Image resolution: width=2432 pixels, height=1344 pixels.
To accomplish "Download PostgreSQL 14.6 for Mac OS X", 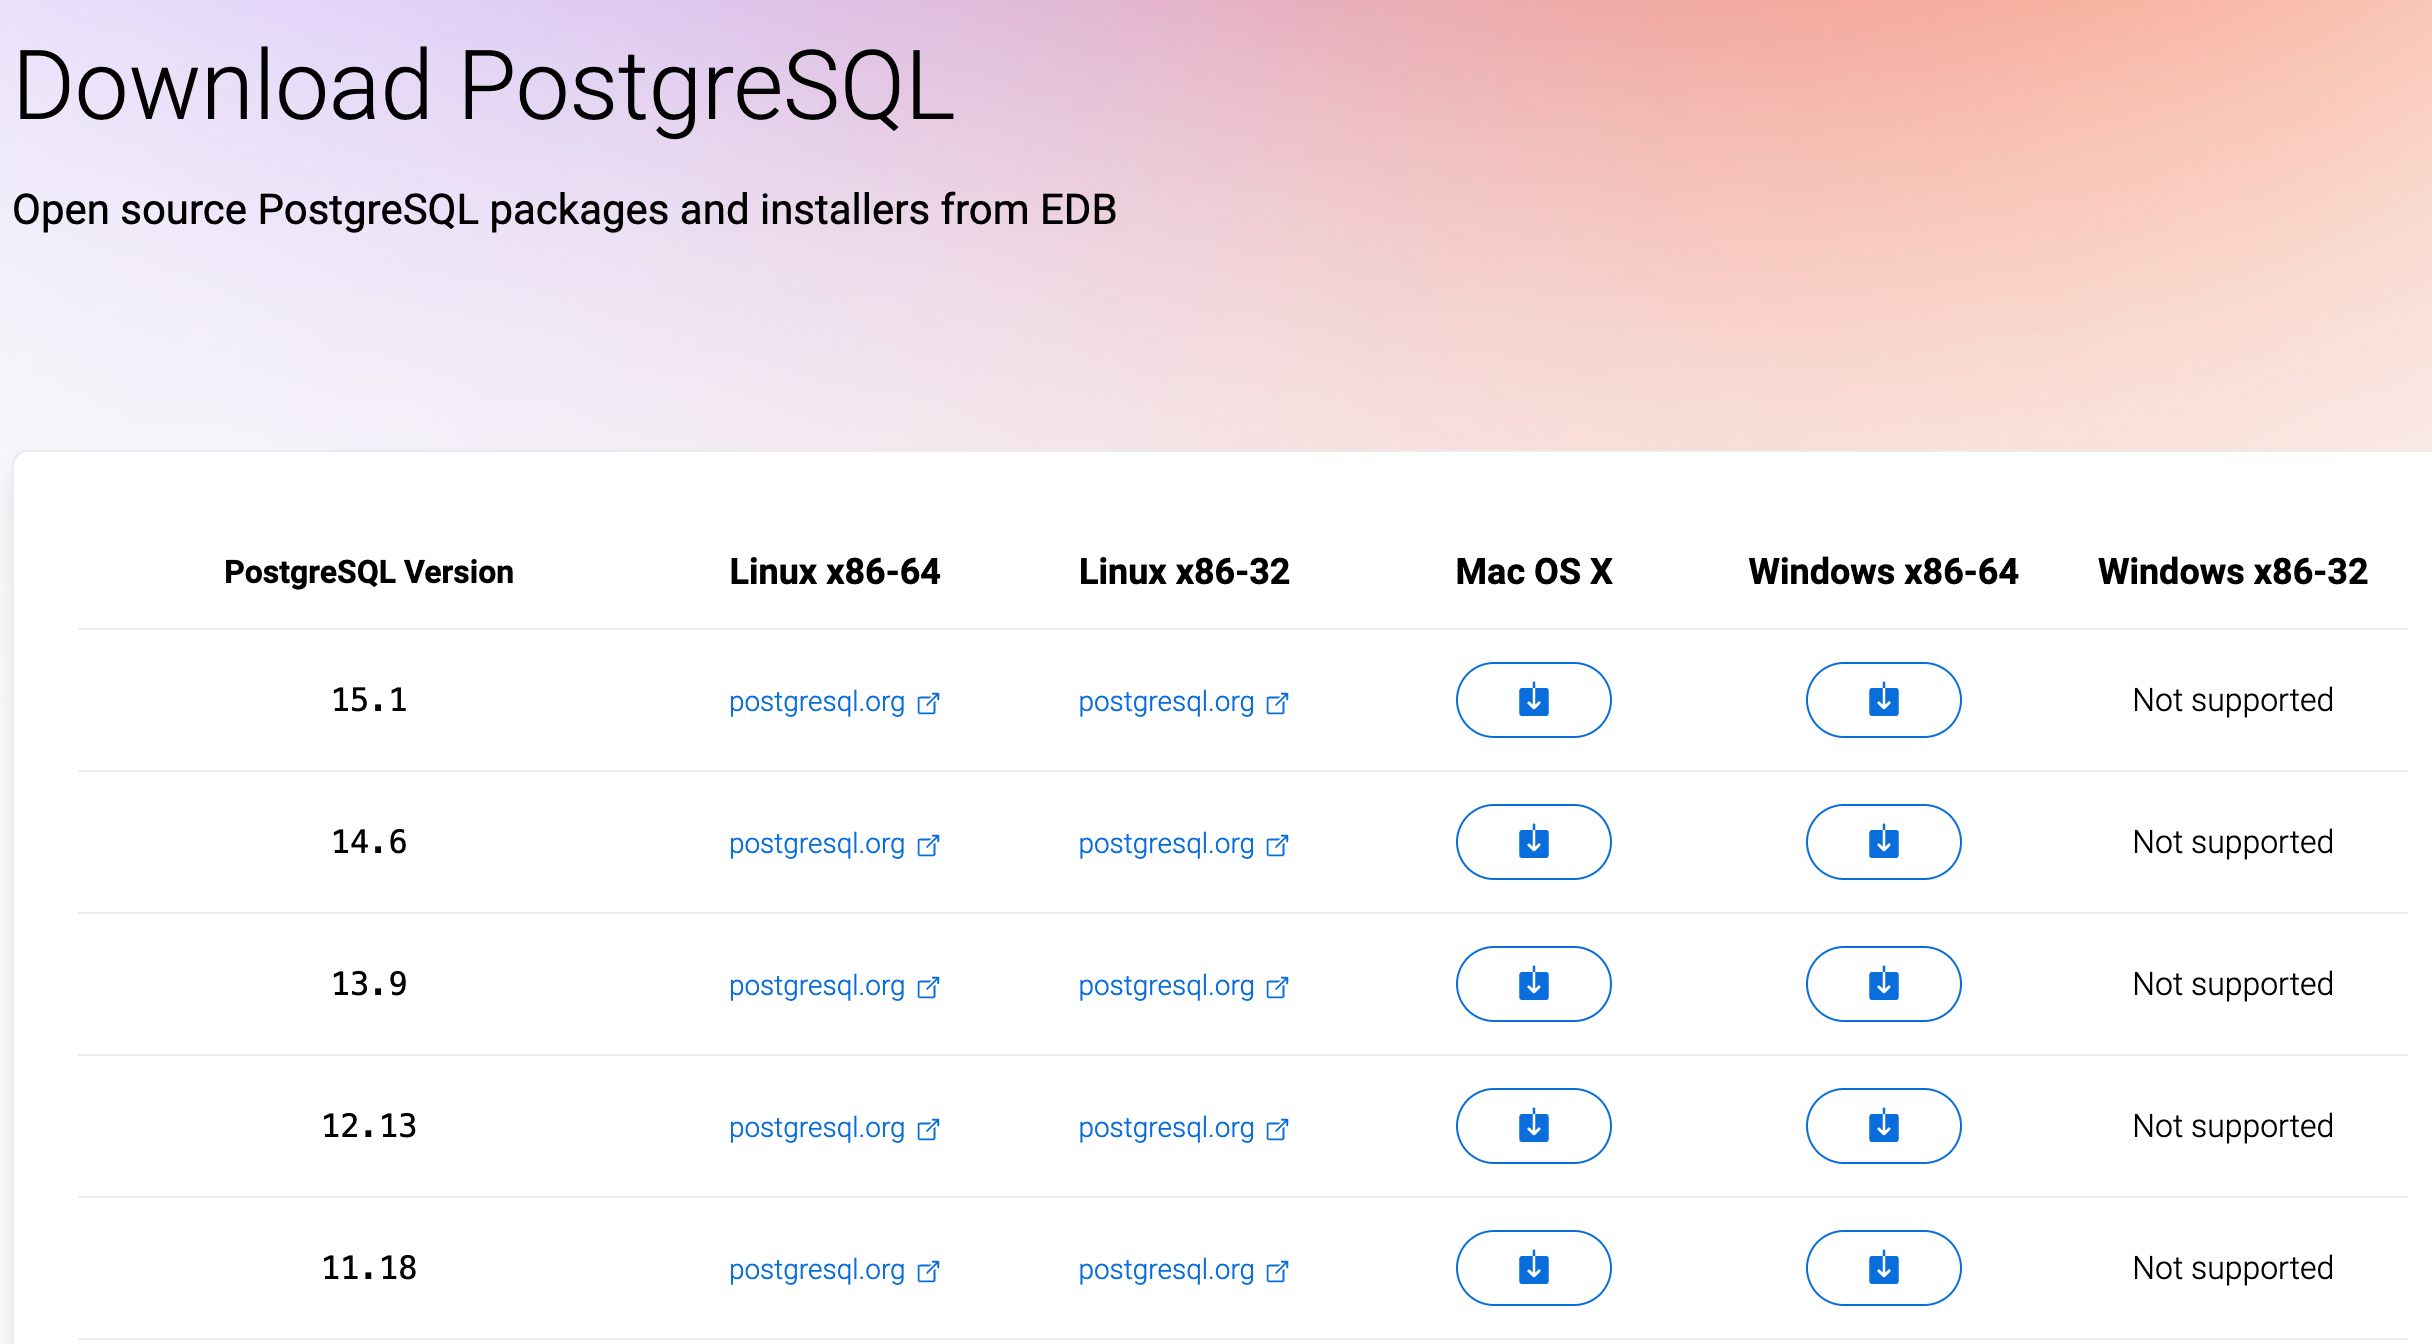I will pyautogui.click(x=1533, y=842).
